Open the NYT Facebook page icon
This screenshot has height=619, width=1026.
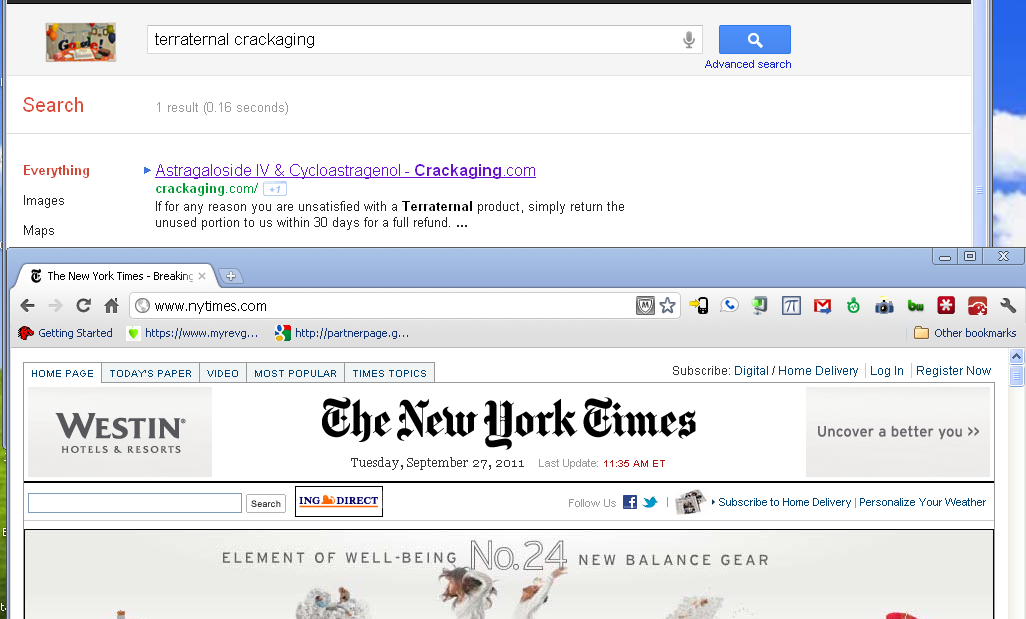[630, 502]
